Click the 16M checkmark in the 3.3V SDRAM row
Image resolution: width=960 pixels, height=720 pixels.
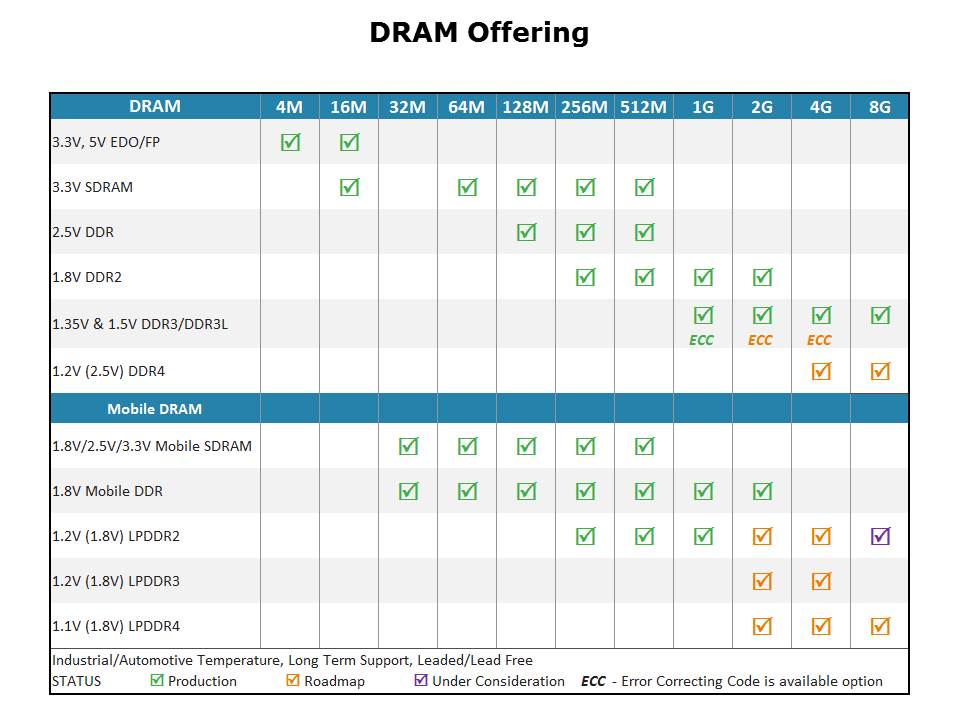click(x=349, y=187)
